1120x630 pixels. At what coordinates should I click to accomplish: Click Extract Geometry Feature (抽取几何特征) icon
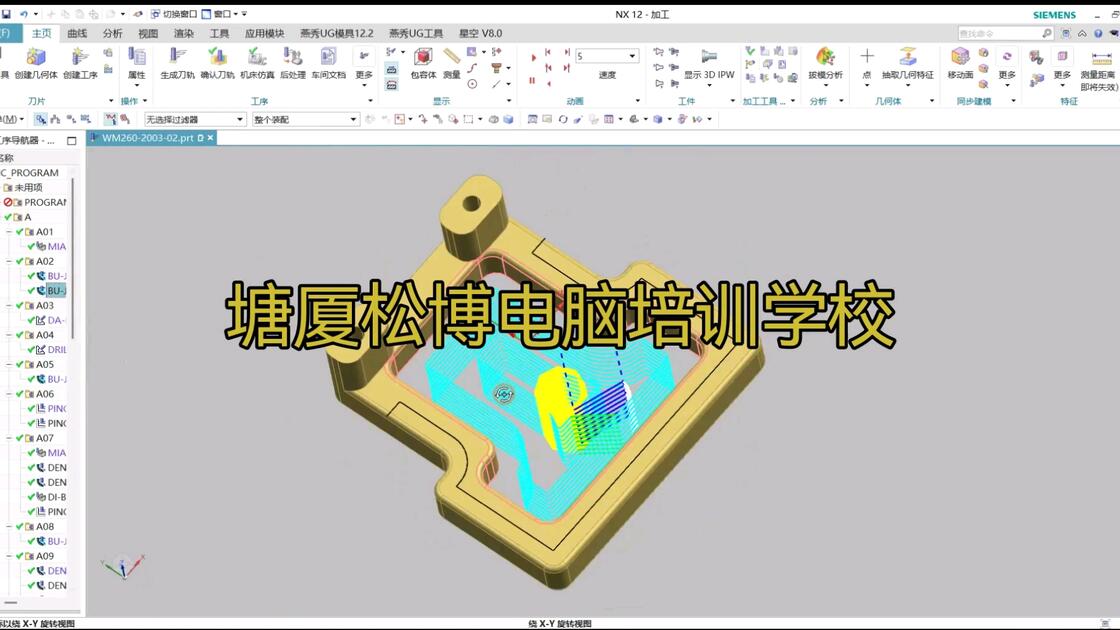click(x=907, y=56)
